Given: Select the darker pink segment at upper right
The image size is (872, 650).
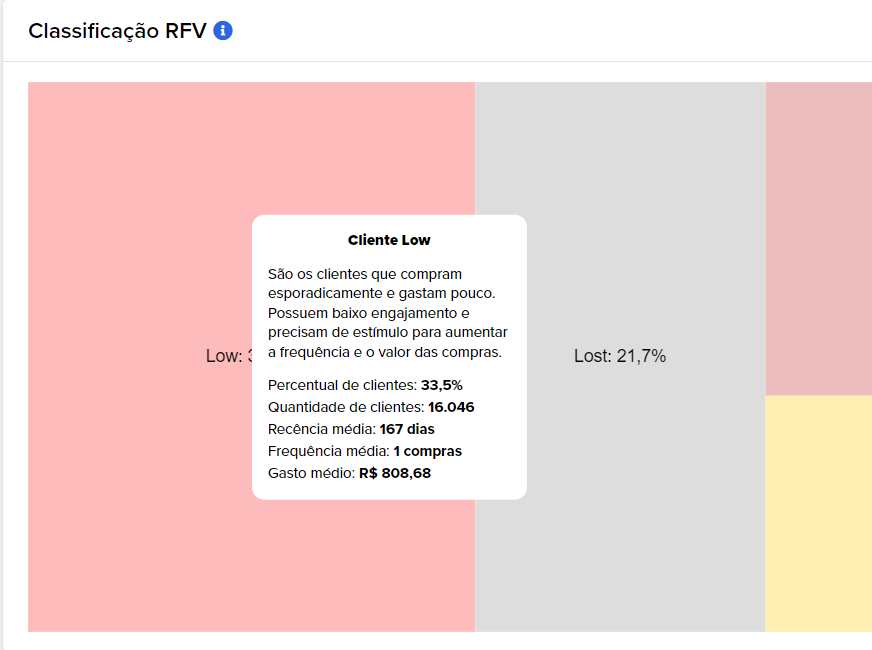Looking at the screenshot, I should [x=819, y=239].
